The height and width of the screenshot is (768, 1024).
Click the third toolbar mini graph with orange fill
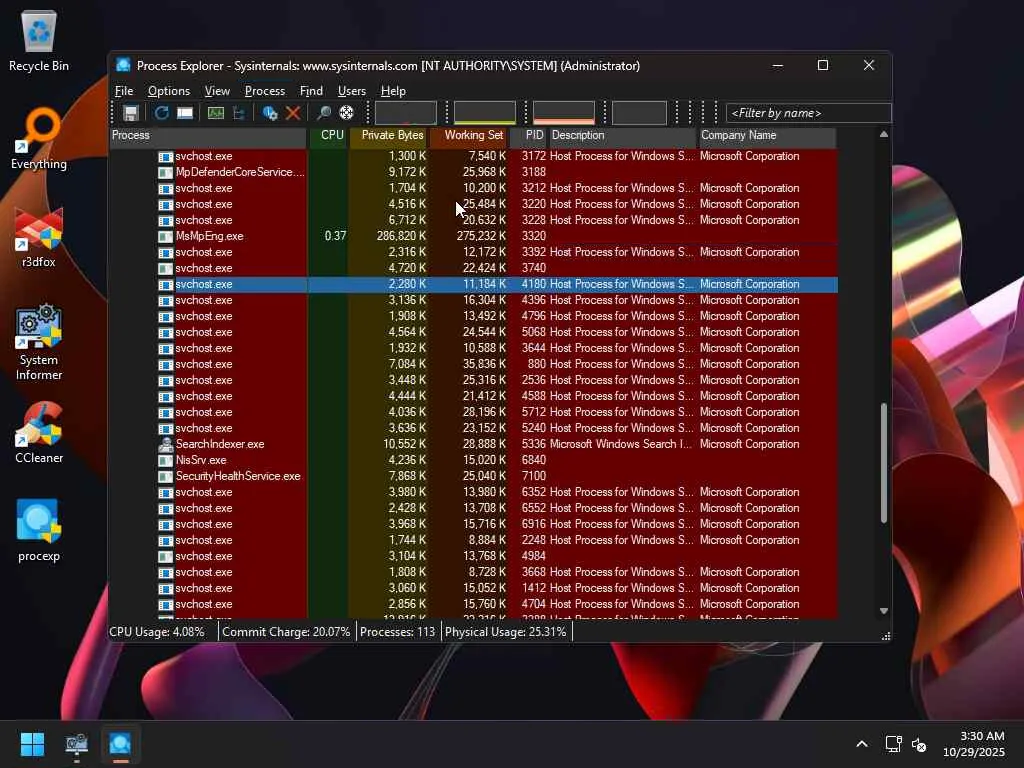pyautogui.click(x=564, y=113)
